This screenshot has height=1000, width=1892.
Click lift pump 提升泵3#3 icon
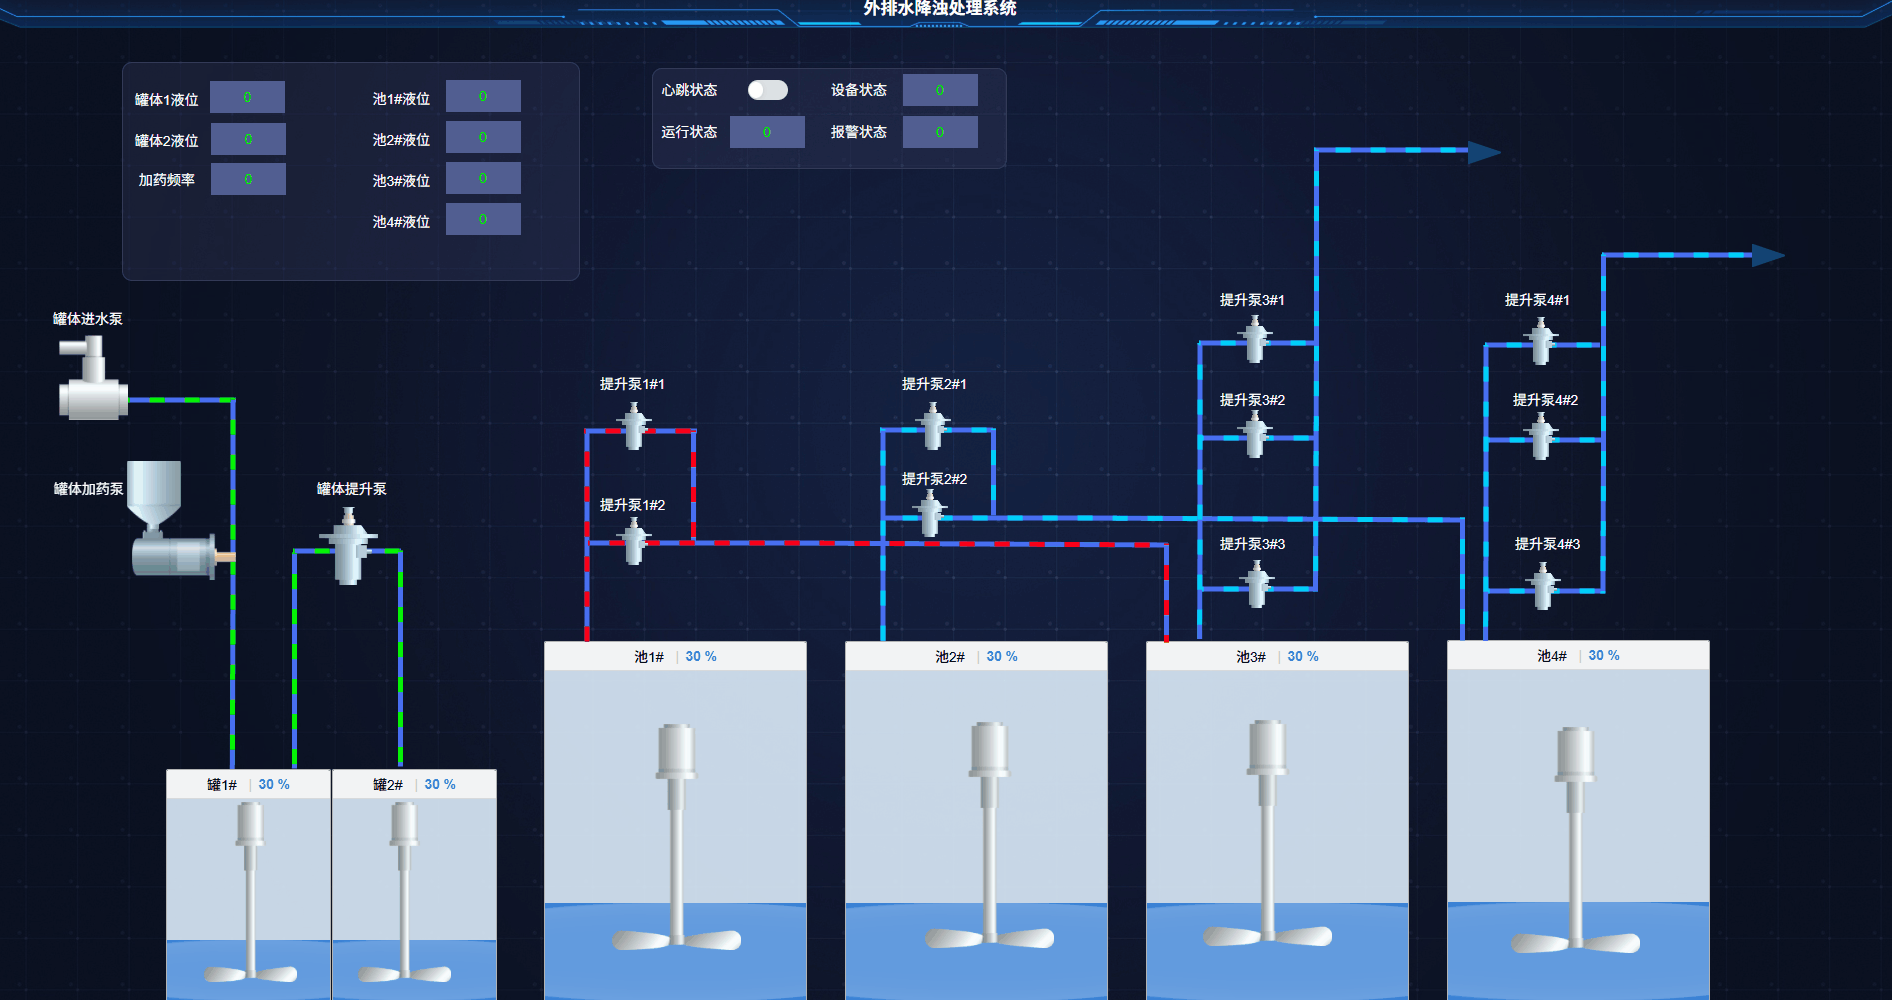[1256, 585]
